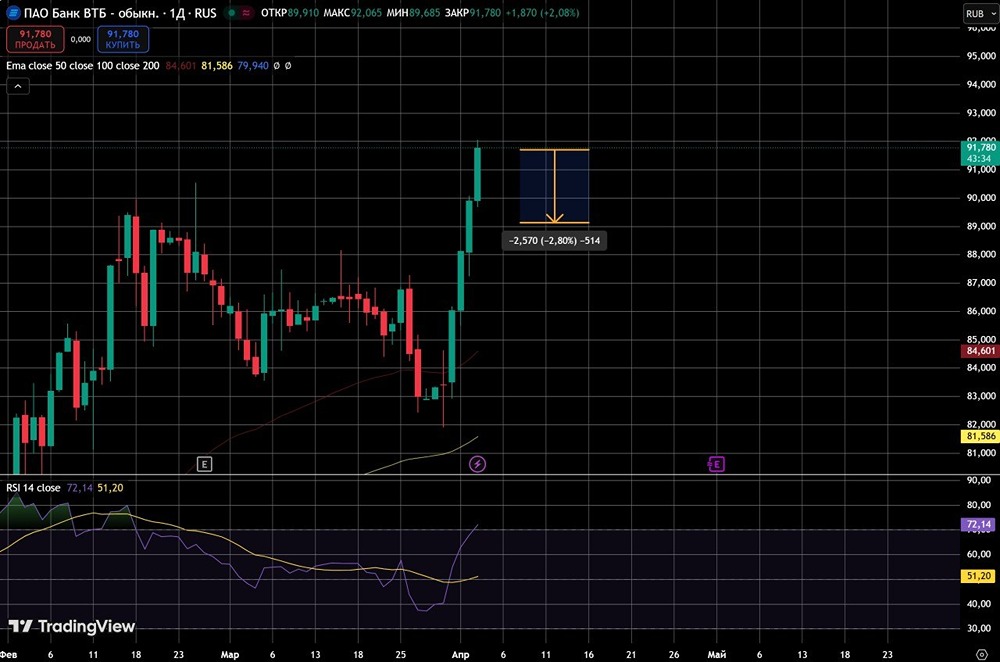Click the measurement label −2,570 (−2,80%) −514
This screenshot has height=662, width=1000.
pos(554,240)
